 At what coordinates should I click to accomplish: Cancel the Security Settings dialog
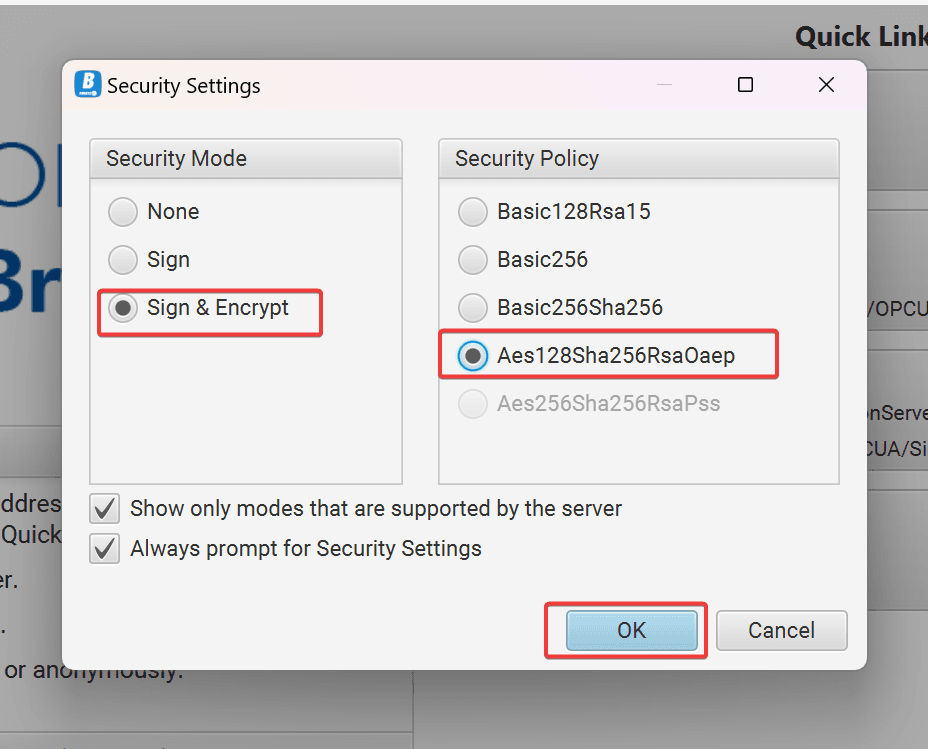click(781, 630)
